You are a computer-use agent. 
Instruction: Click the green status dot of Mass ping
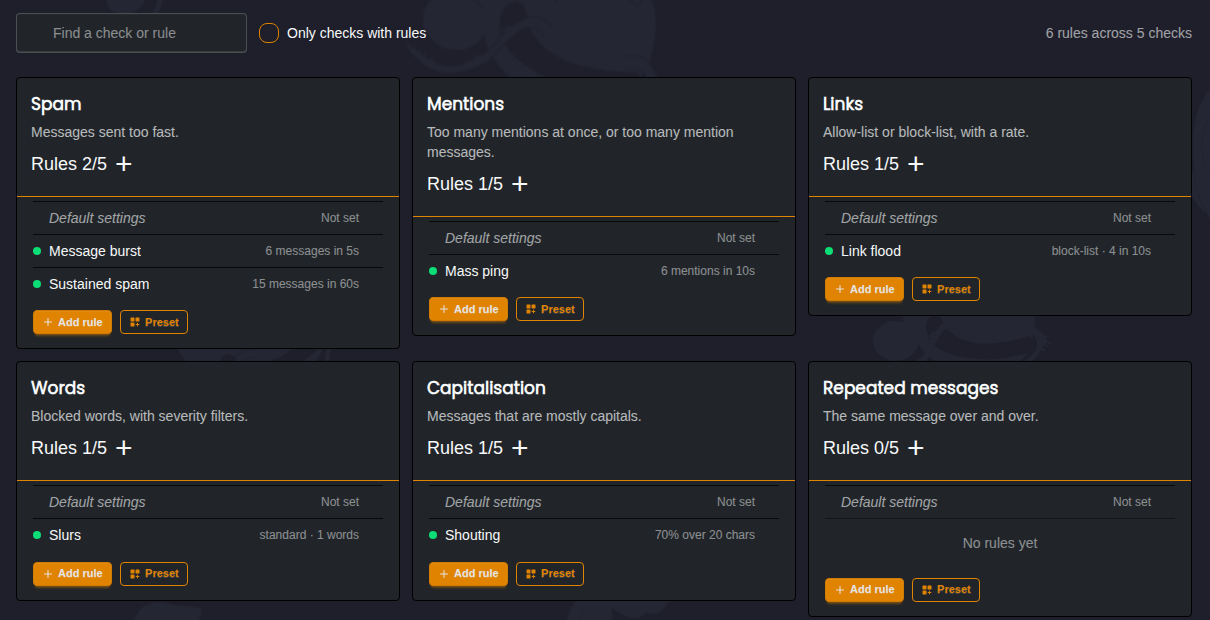[433, 271]
